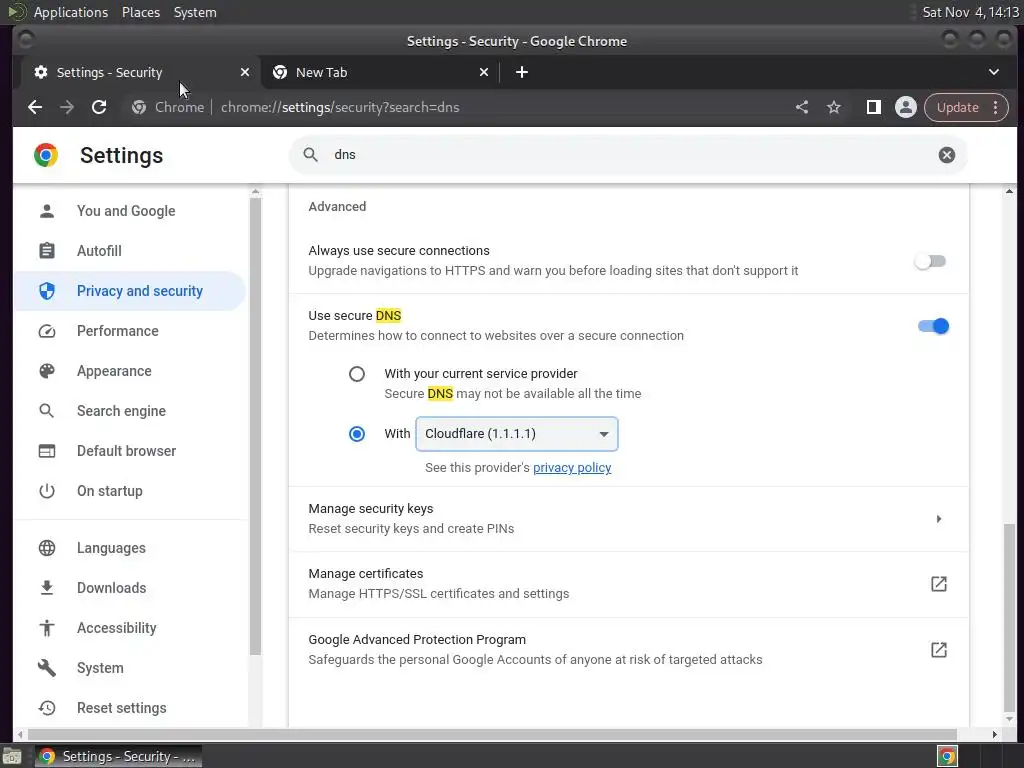Click the share page icon

tap(802, 107)
